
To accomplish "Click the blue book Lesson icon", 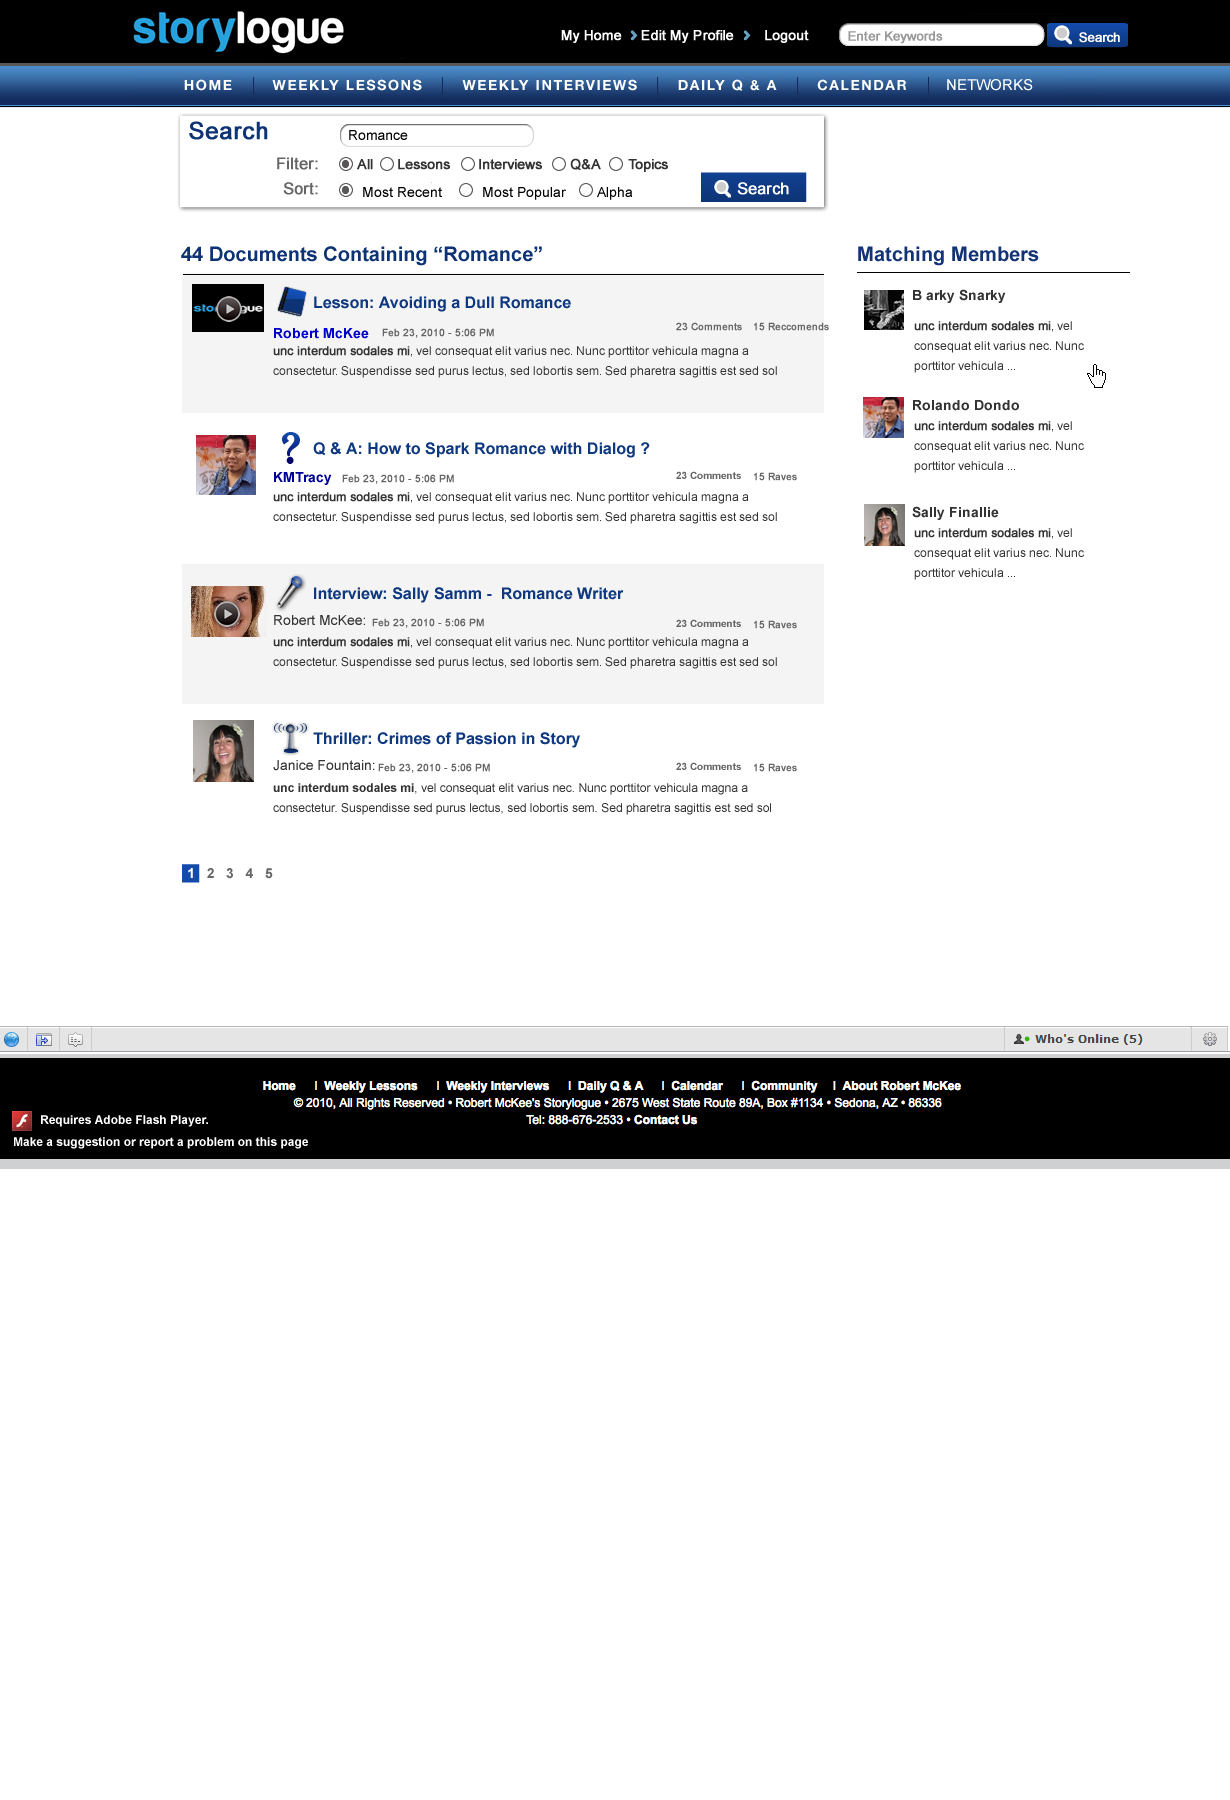I will [291, 301].
